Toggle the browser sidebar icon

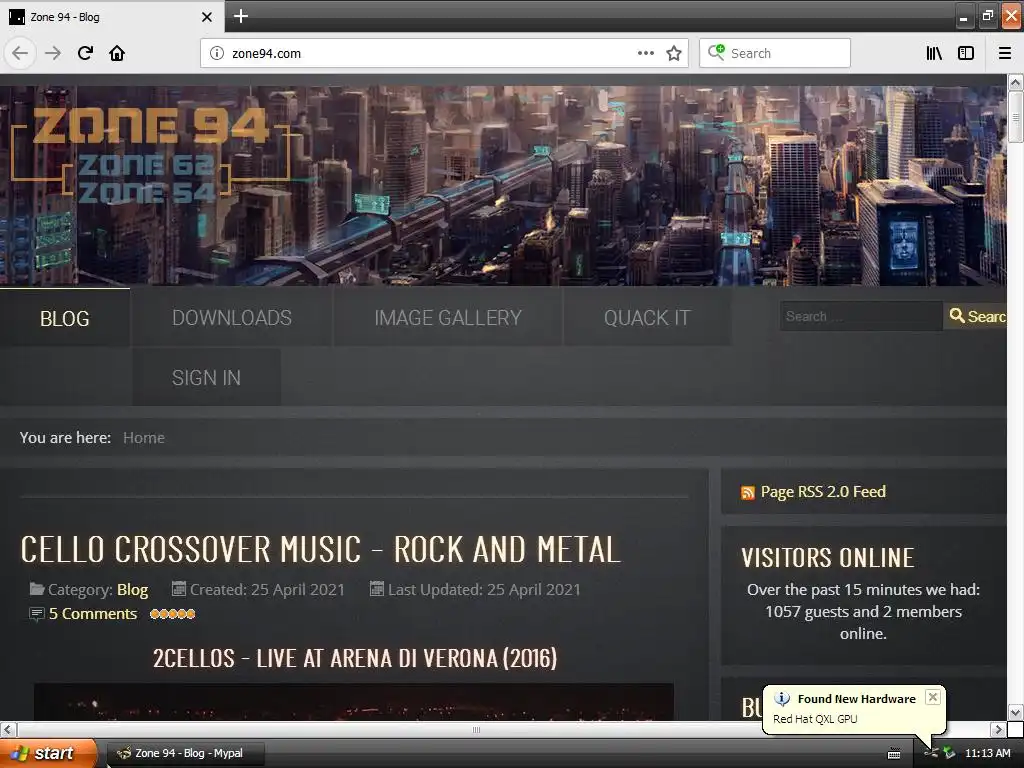(x=966, y=53)
